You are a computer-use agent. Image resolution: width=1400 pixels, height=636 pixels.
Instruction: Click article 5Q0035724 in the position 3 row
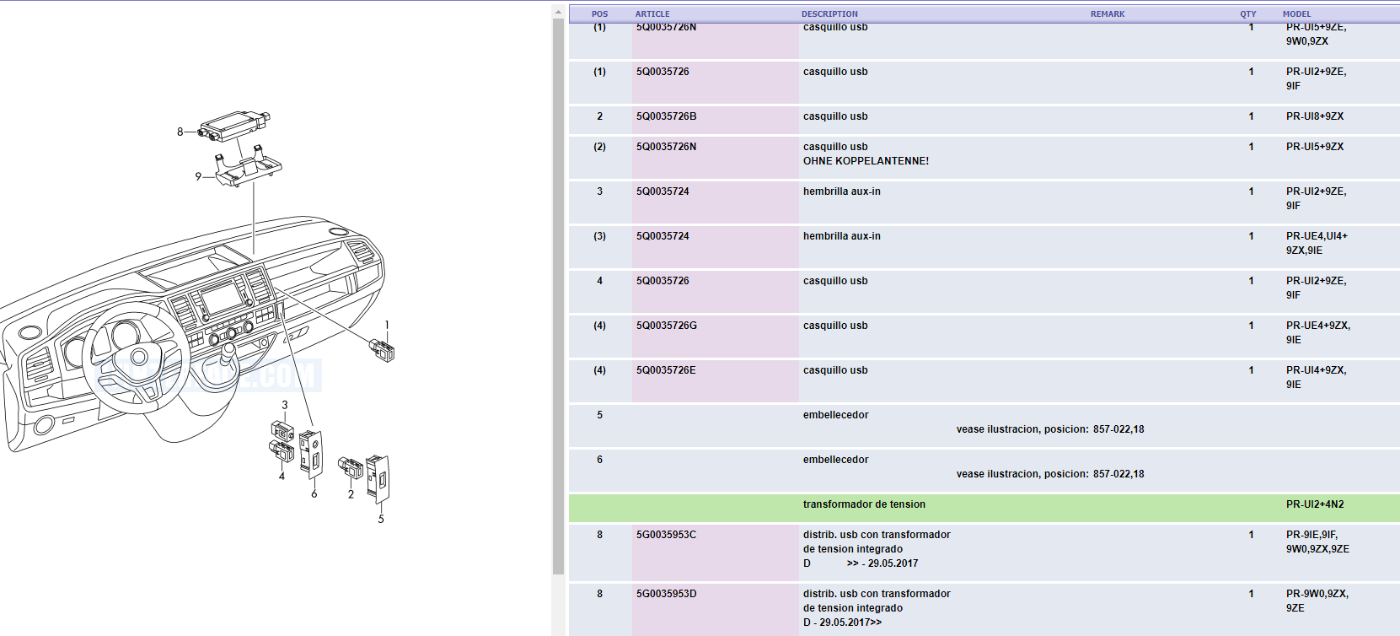coord(662,191)
